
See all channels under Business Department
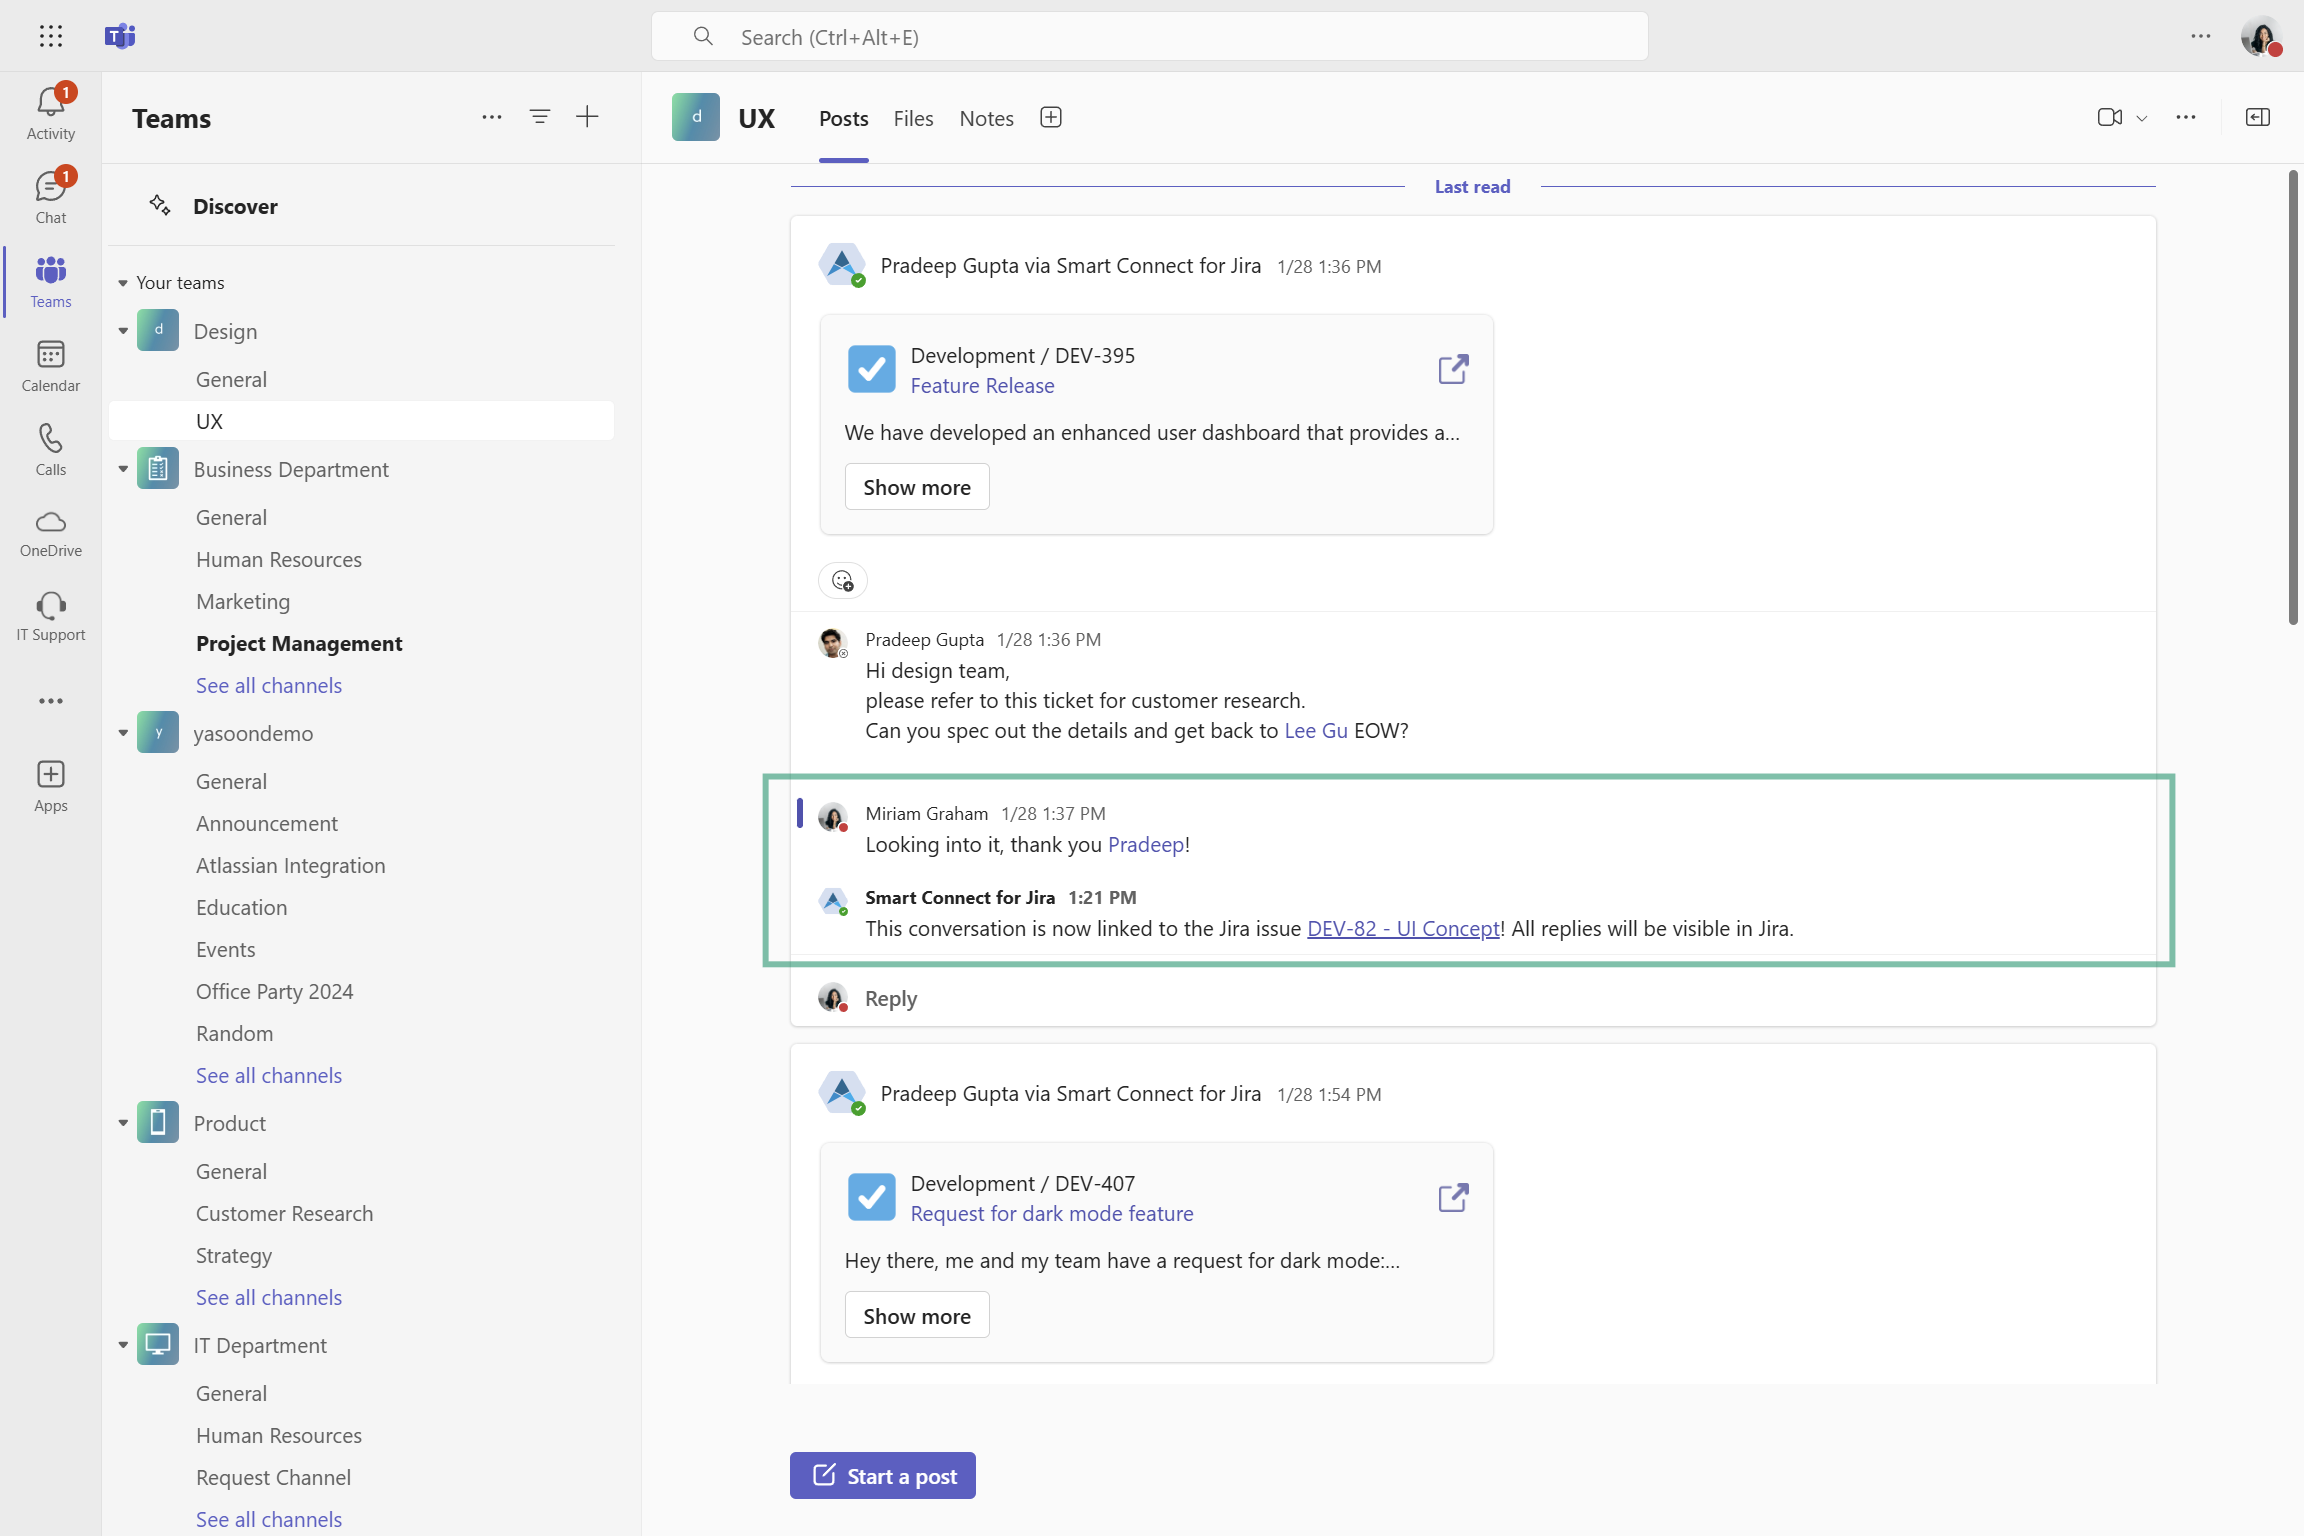pyautogui.click(x=269, y=685)
